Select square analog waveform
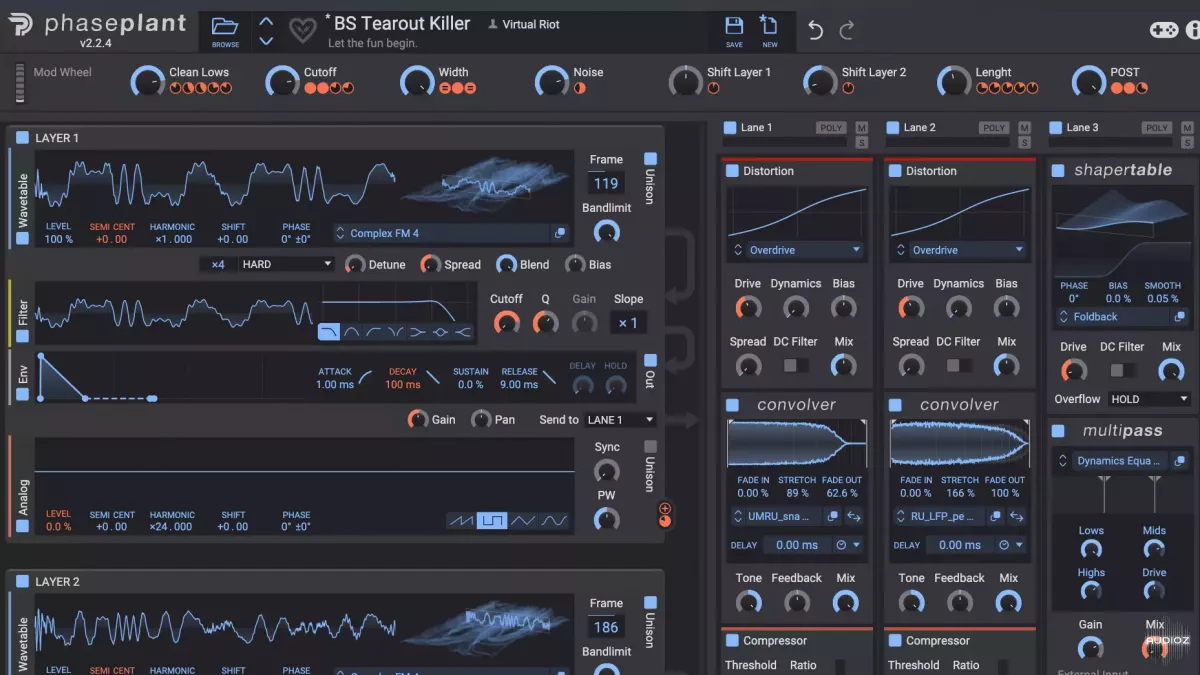 point(491,520)
